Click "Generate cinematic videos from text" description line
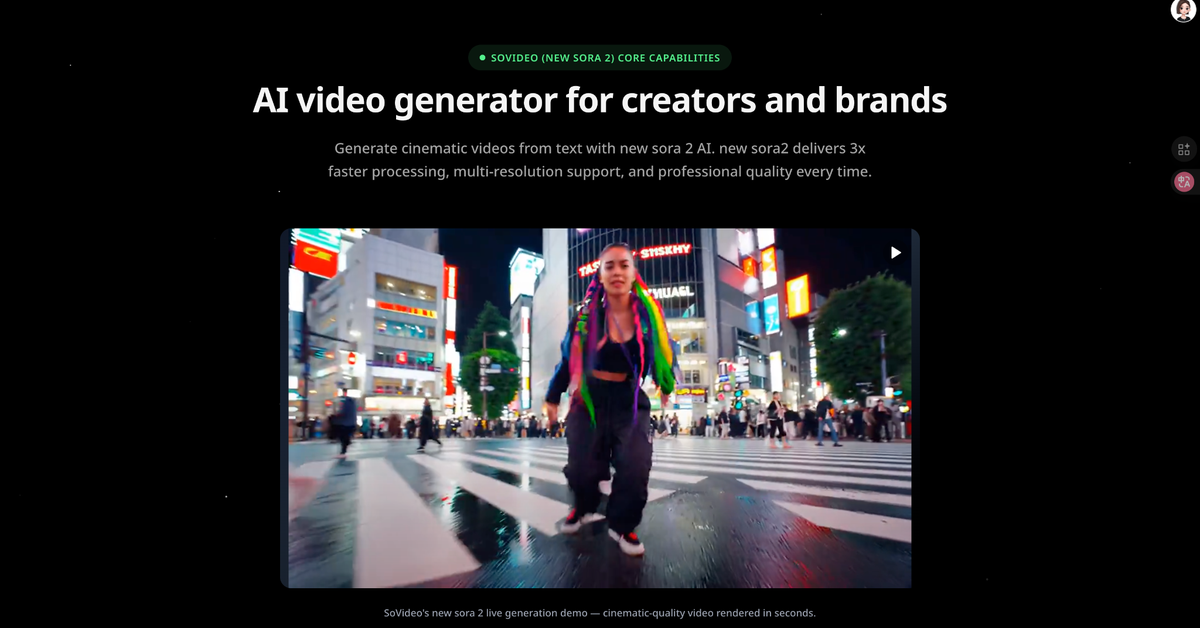This screenshot has width=1200, height=628. 600,148
